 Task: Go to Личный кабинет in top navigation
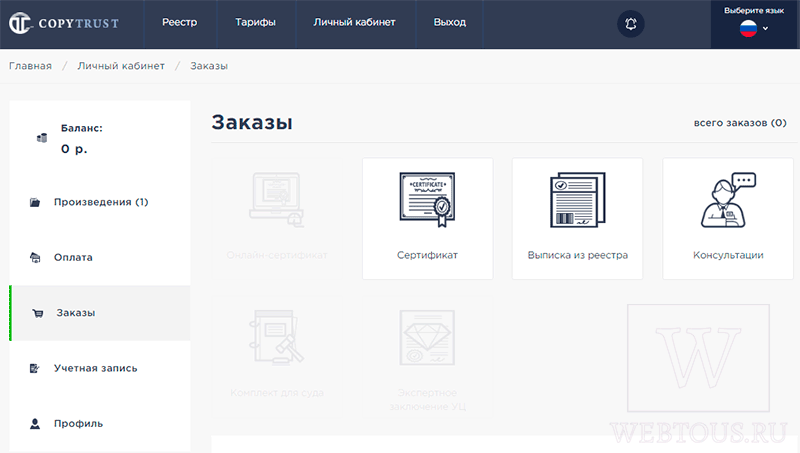coord(354,22)
